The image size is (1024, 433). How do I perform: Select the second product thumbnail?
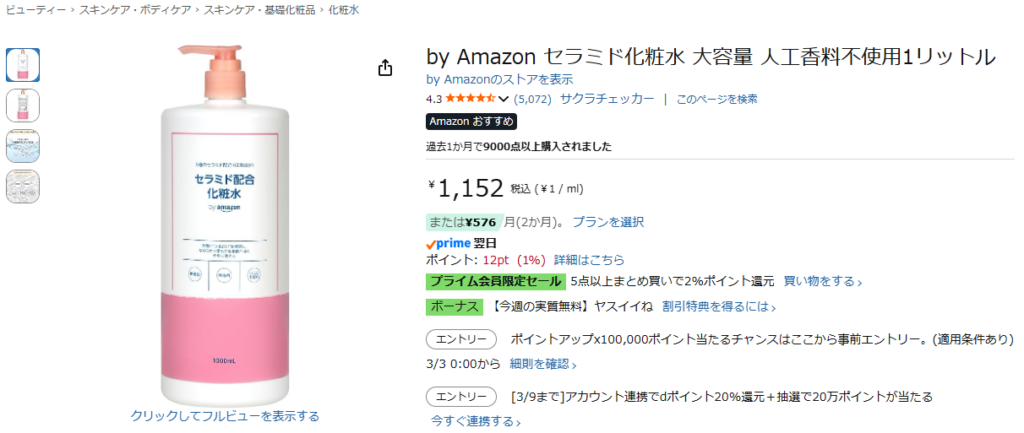click(23, 105)
